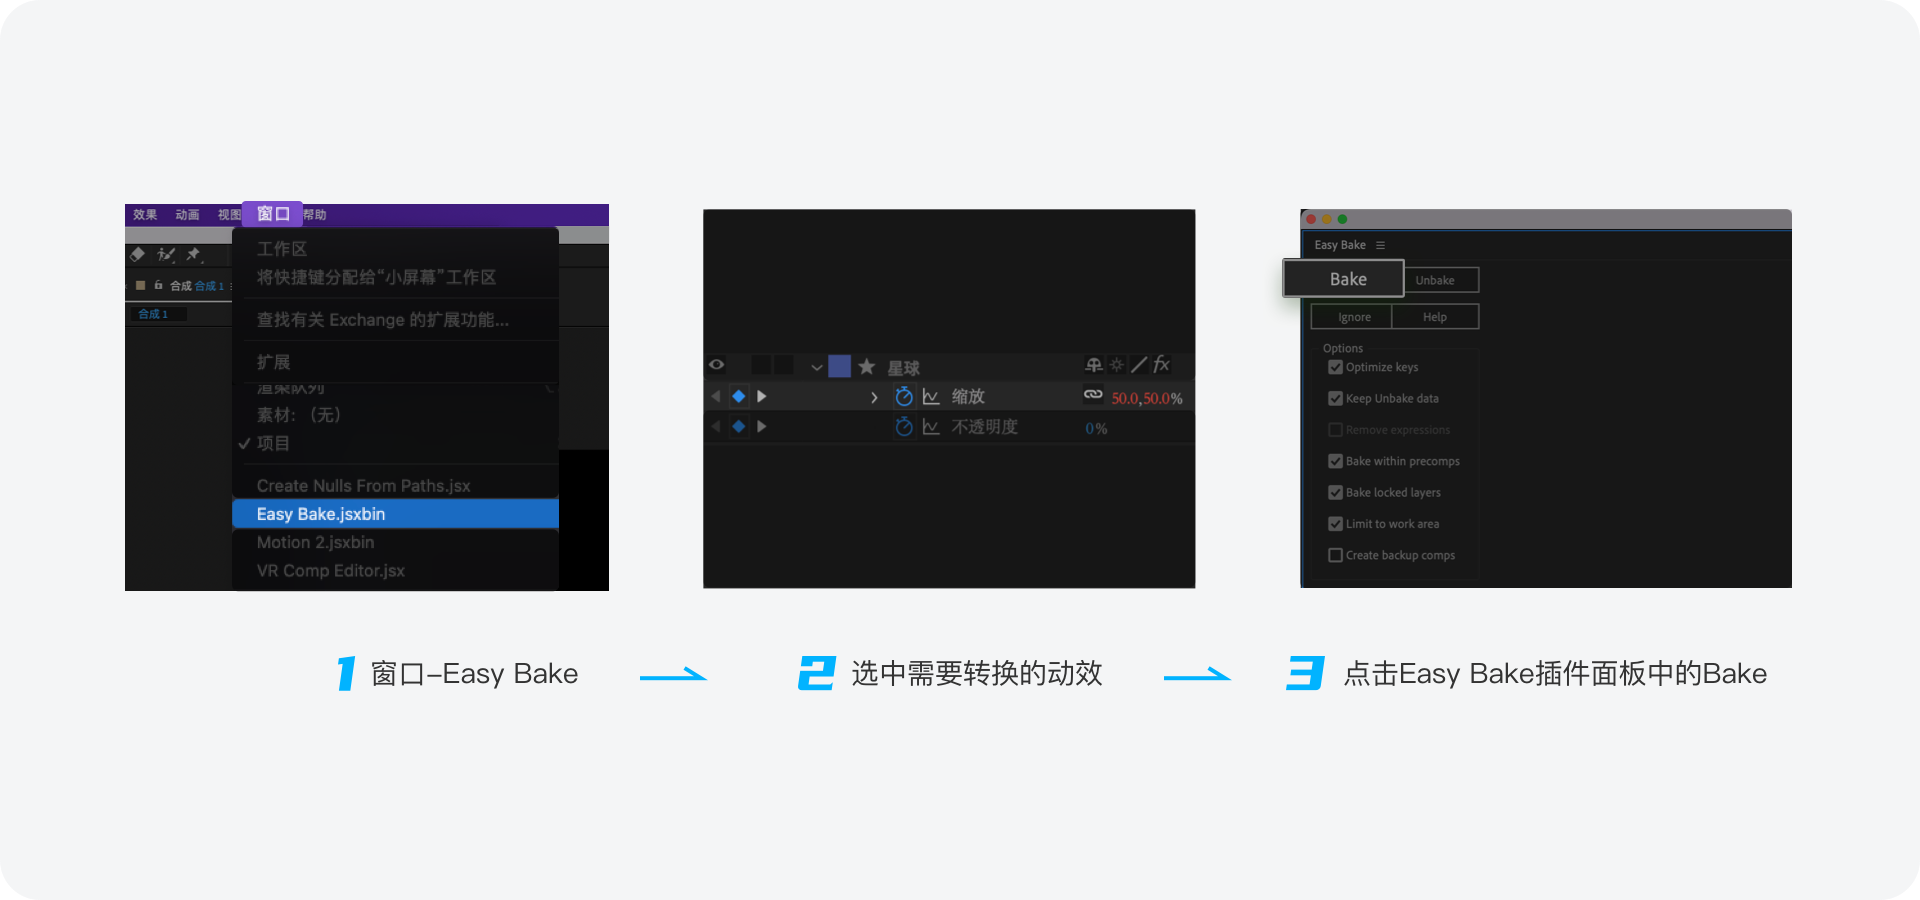The height and width of the screenshot is (900, 1920).
Task: Open the 窗口 menu
Action: [x=272, y=214]
